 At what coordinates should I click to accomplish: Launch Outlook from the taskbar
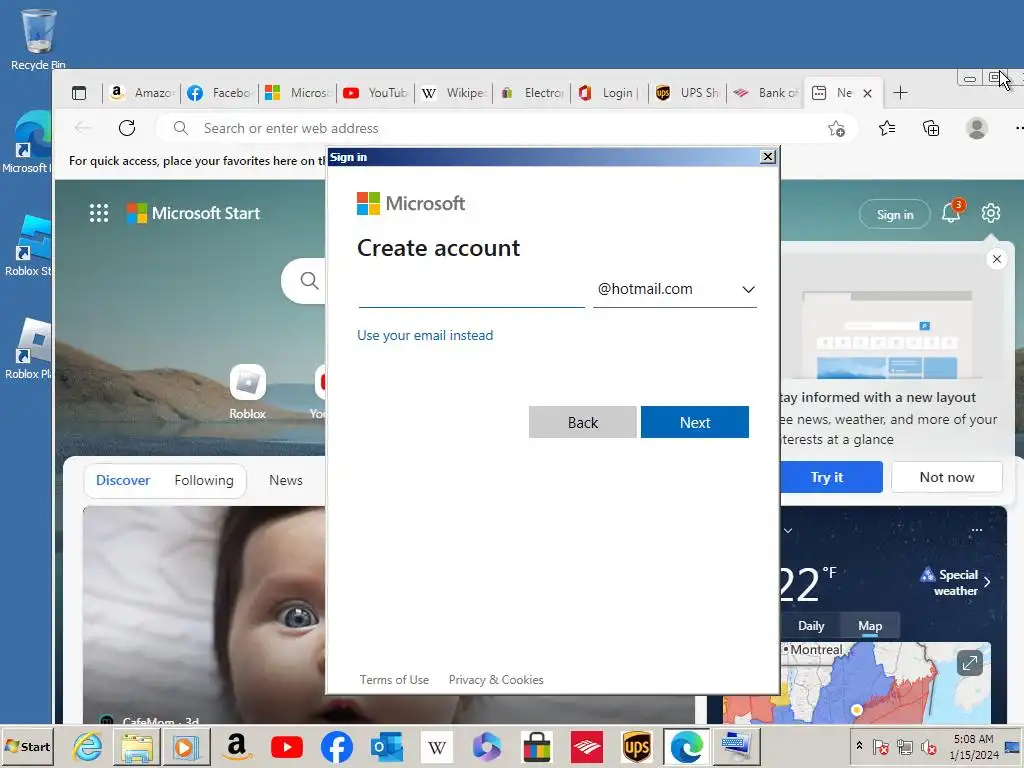coord(387,746)
